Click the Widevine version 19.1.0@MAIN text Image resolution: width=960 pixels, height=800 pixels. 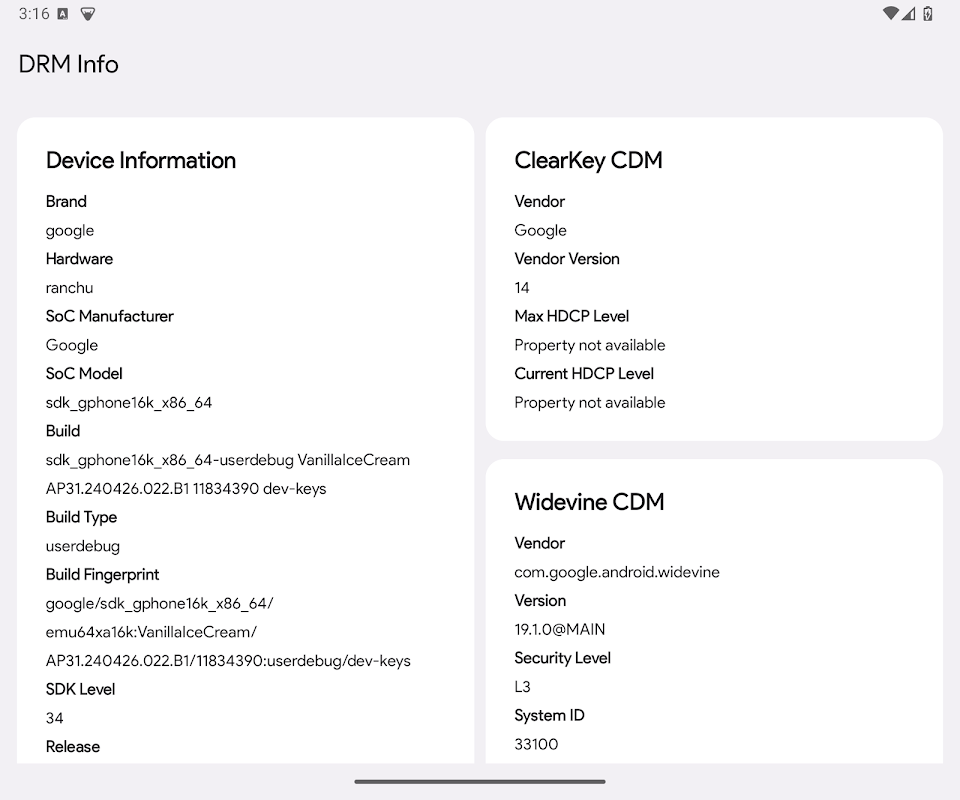coord(559,630)
